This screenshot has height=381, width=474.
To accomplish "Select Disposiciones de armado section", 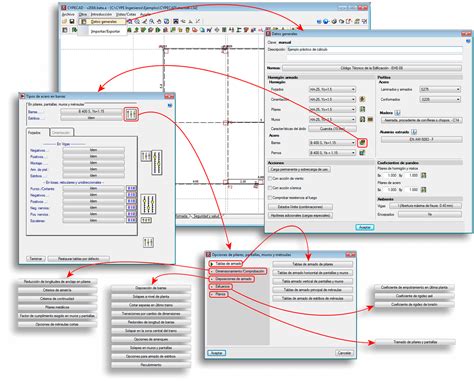I will tap(232, 279).
